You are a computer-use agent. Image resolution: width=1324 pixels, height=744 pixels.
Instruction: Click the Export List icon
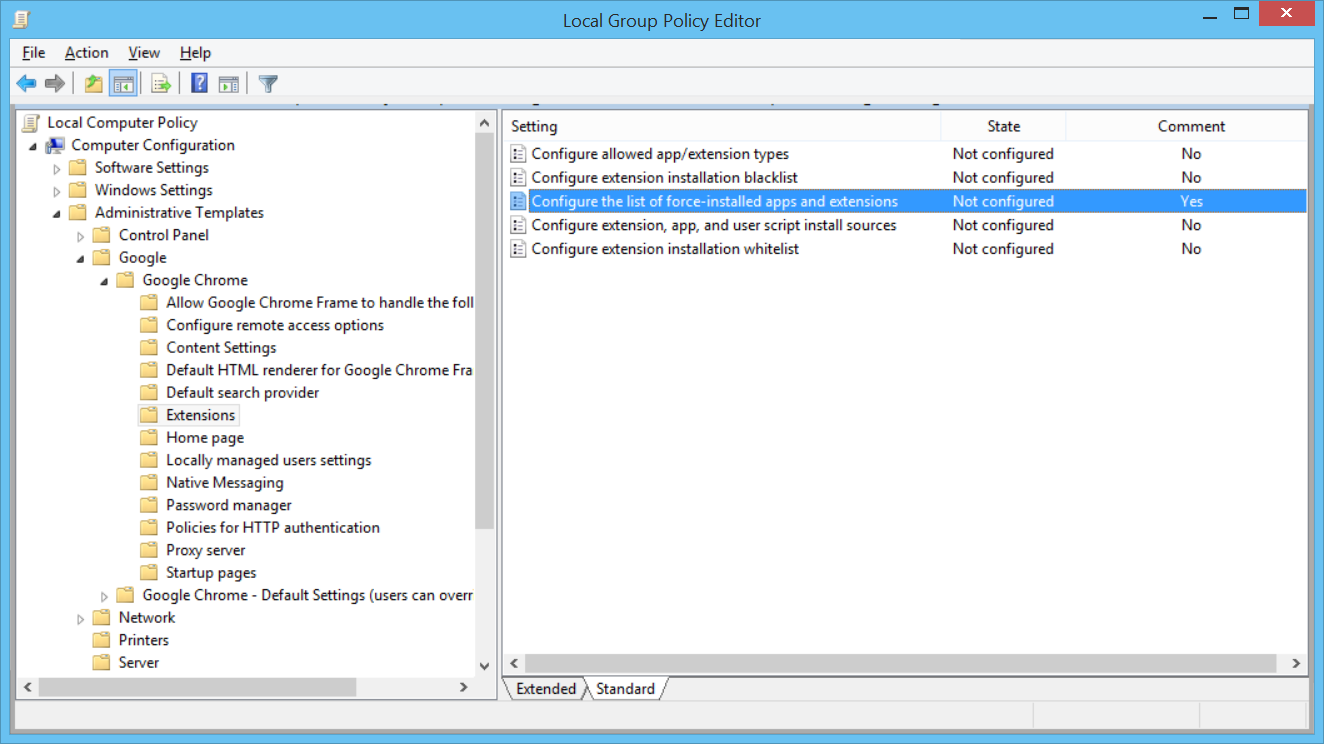click(160, 83)
